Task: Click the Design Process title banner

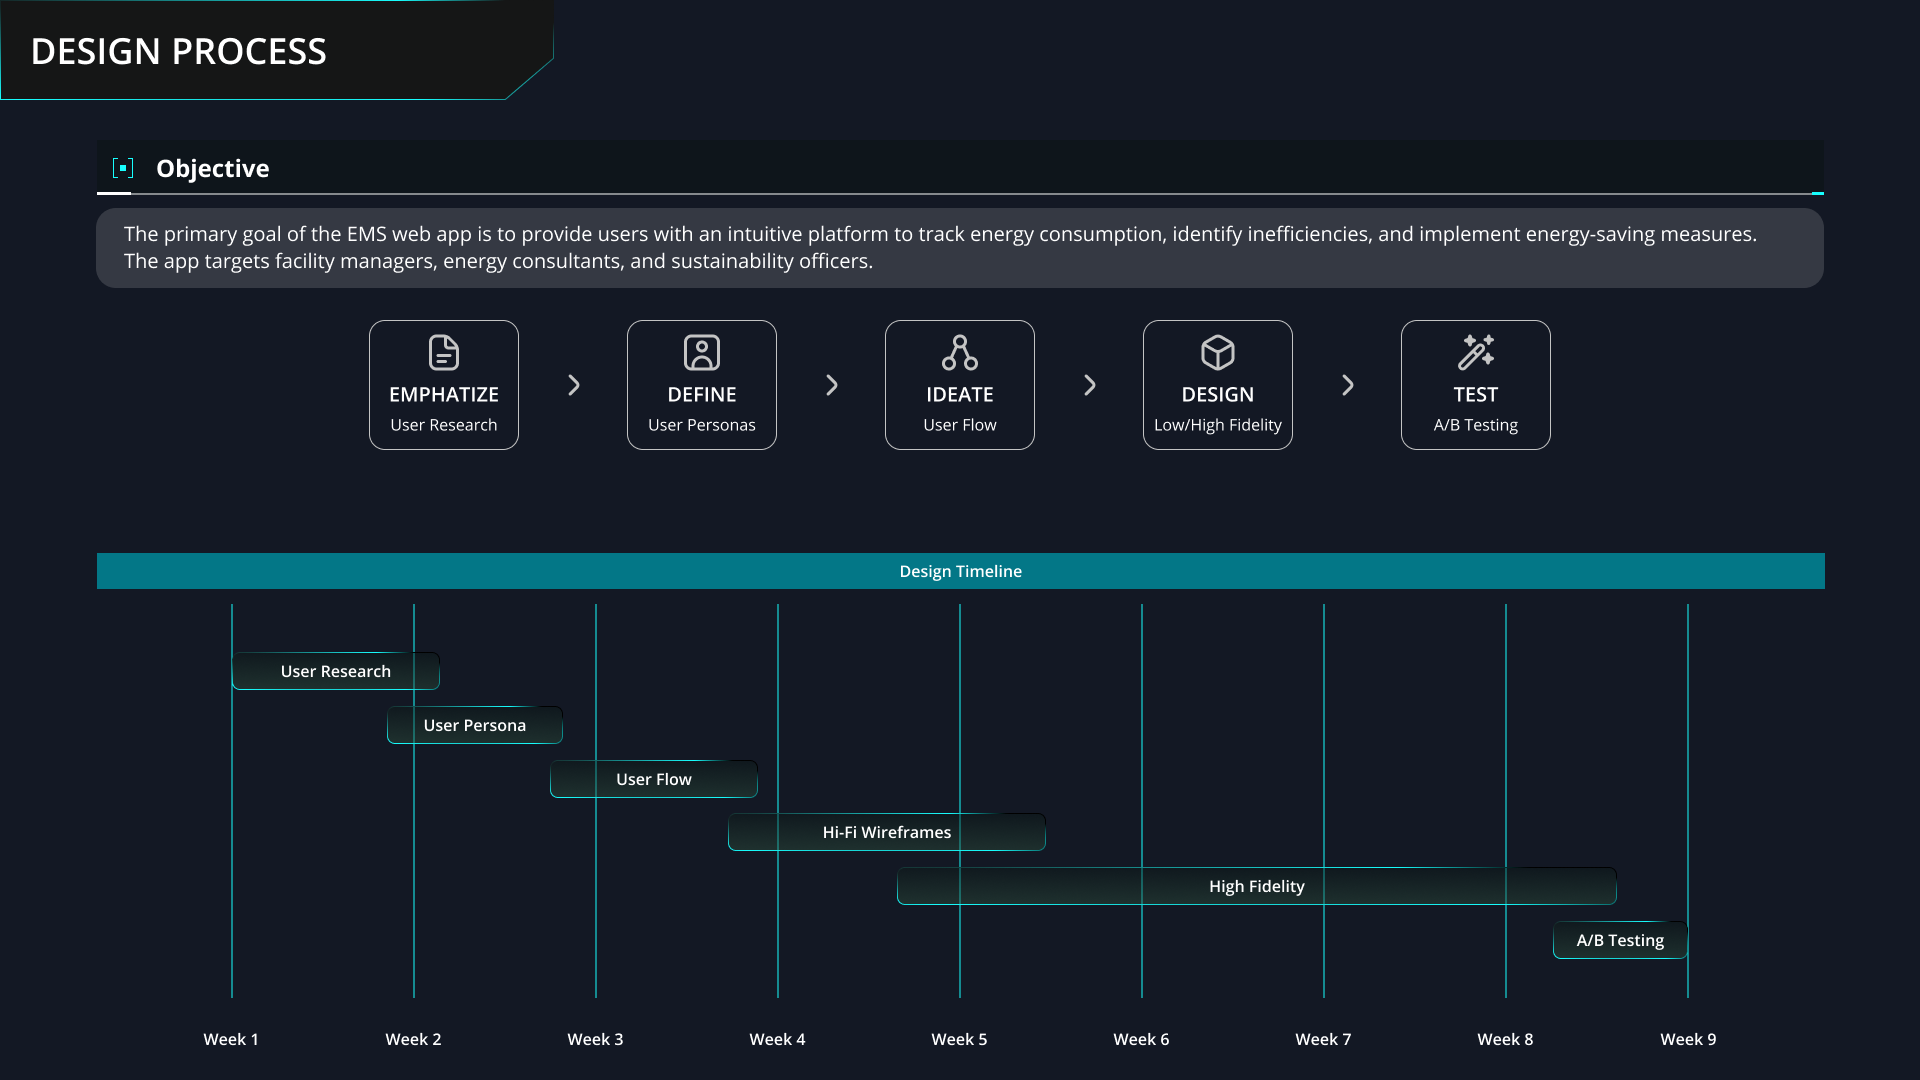Action: (x=178, y=51)
